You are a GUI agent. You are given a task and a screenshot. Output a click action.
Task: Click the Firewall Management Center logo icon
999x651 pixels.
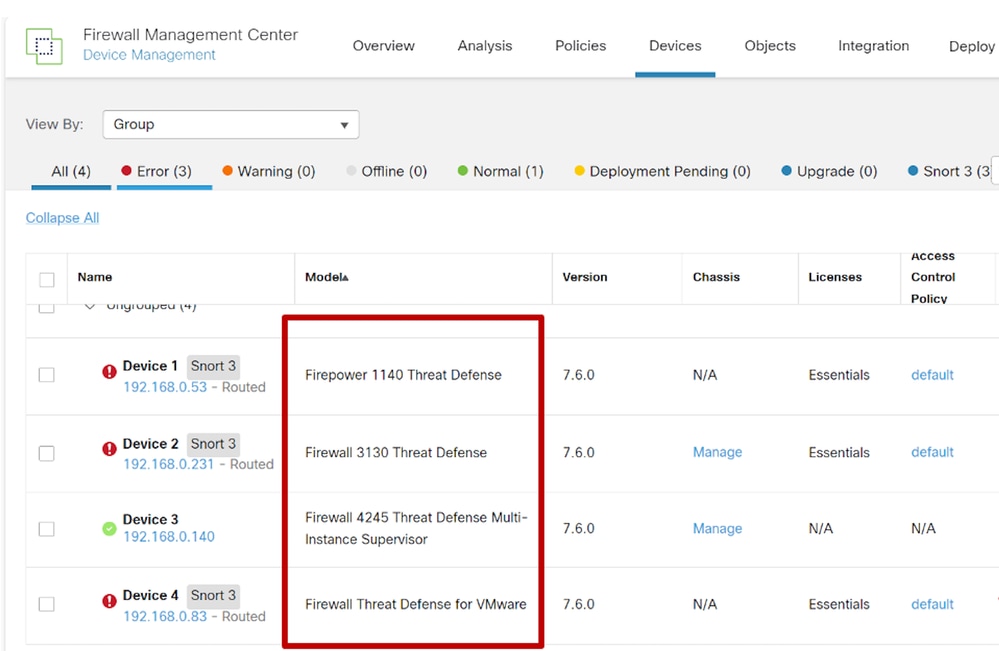44,46
